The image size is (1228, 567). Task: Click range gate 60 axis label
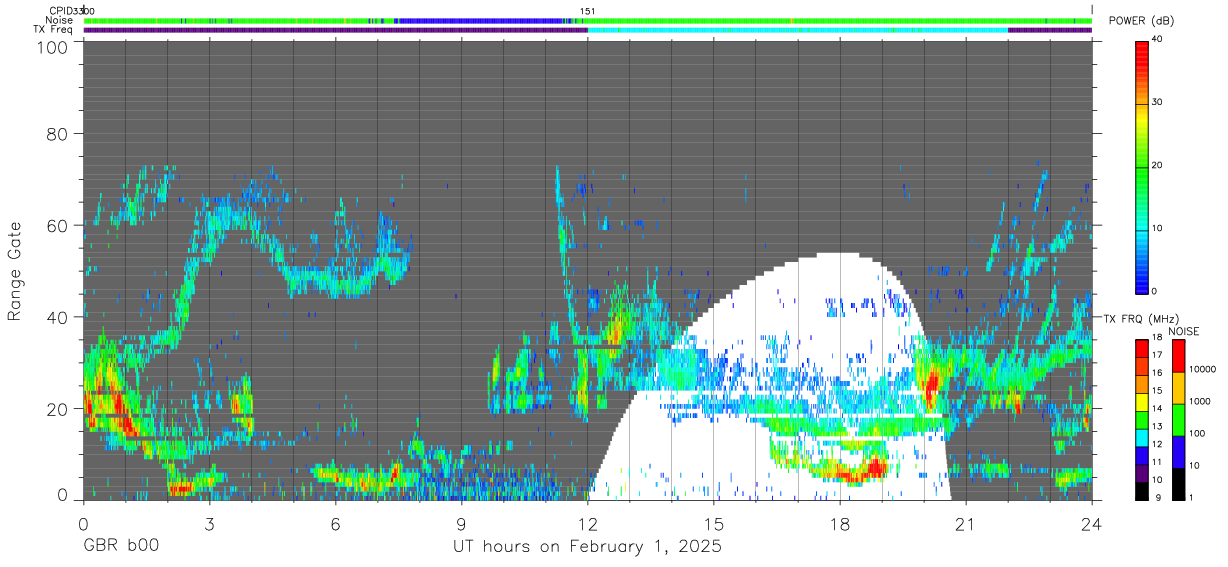pyautogui.click(x=57, y=225)
